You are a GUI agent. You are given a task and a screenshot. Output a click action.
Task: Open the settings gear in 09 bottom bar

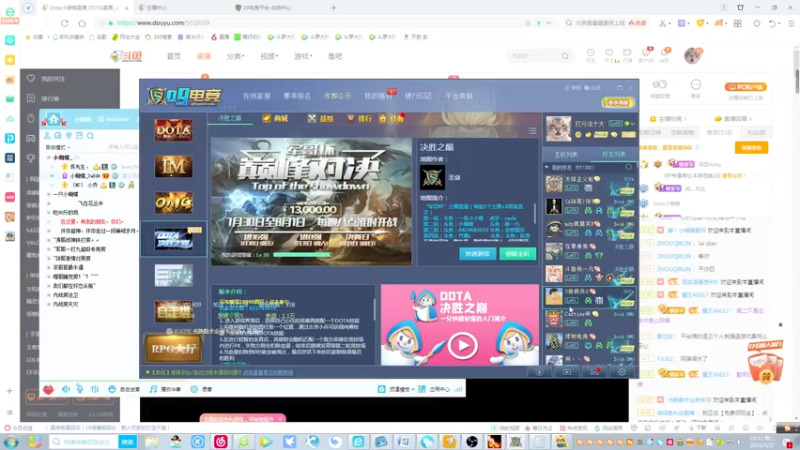click(622, 372)
